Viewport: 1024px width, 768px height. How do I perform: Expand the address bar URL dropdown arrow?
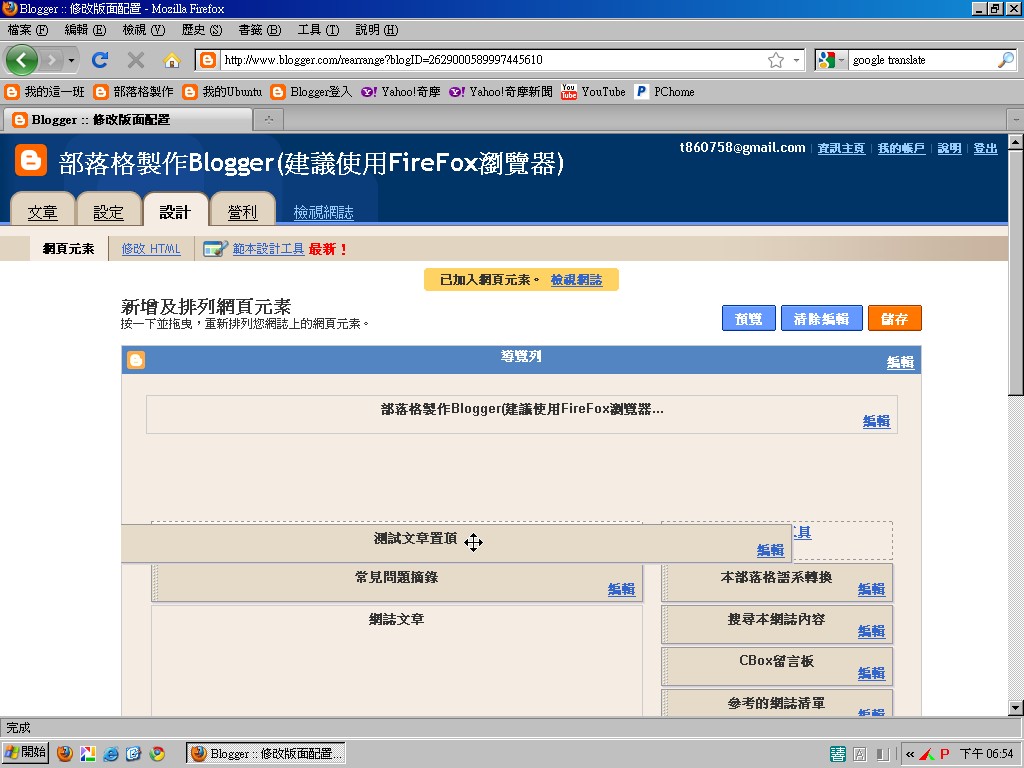[x=796, y=60]
